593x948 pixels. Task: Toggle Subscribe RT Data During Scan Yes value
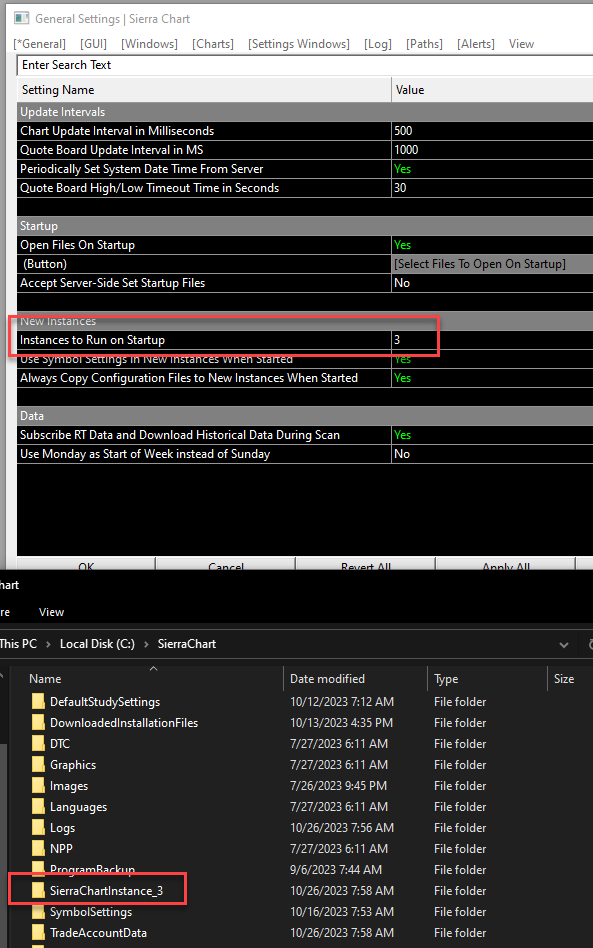coord(493,435)
